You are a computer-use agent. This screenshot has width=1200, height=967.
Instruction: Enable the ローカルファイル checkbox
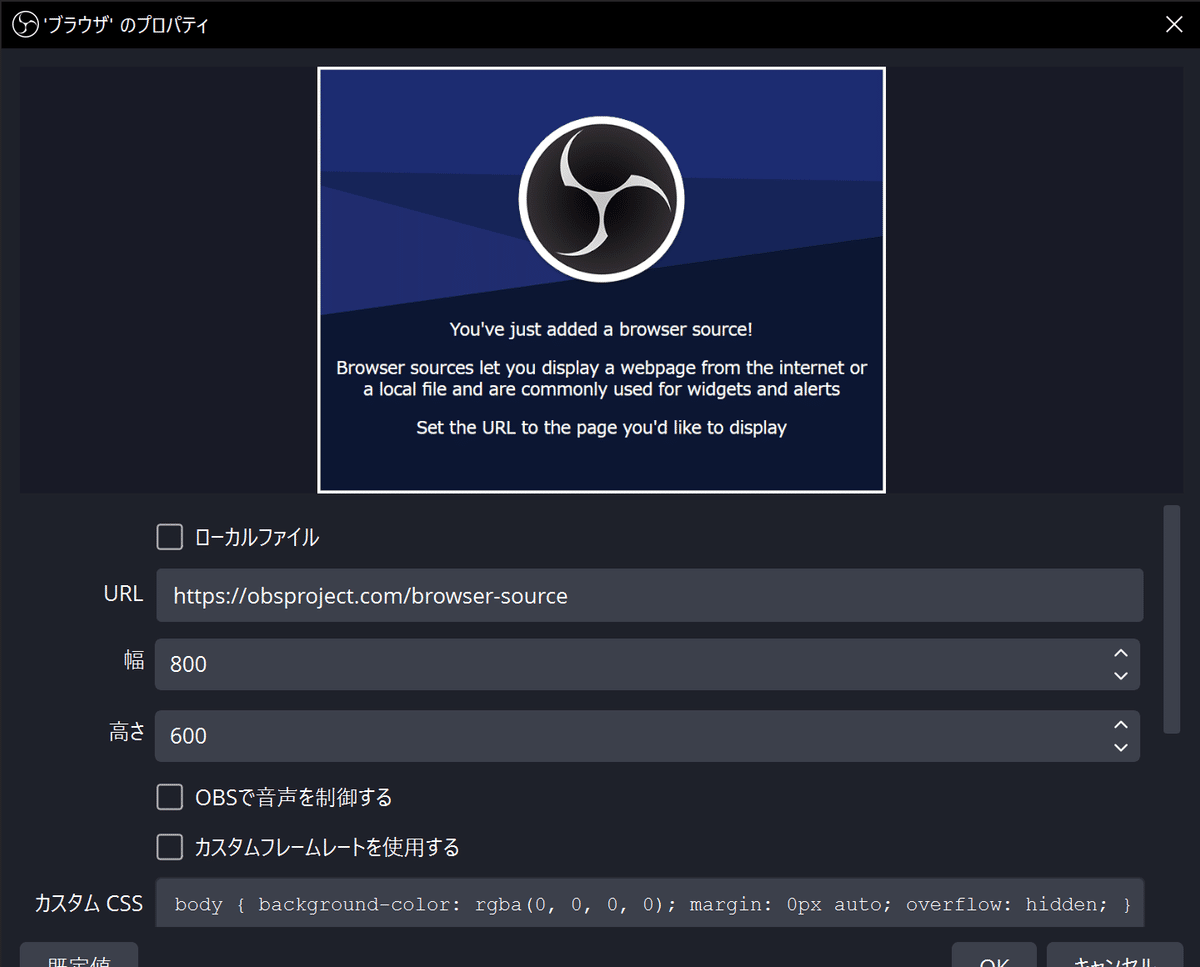[x=170, y=537]
